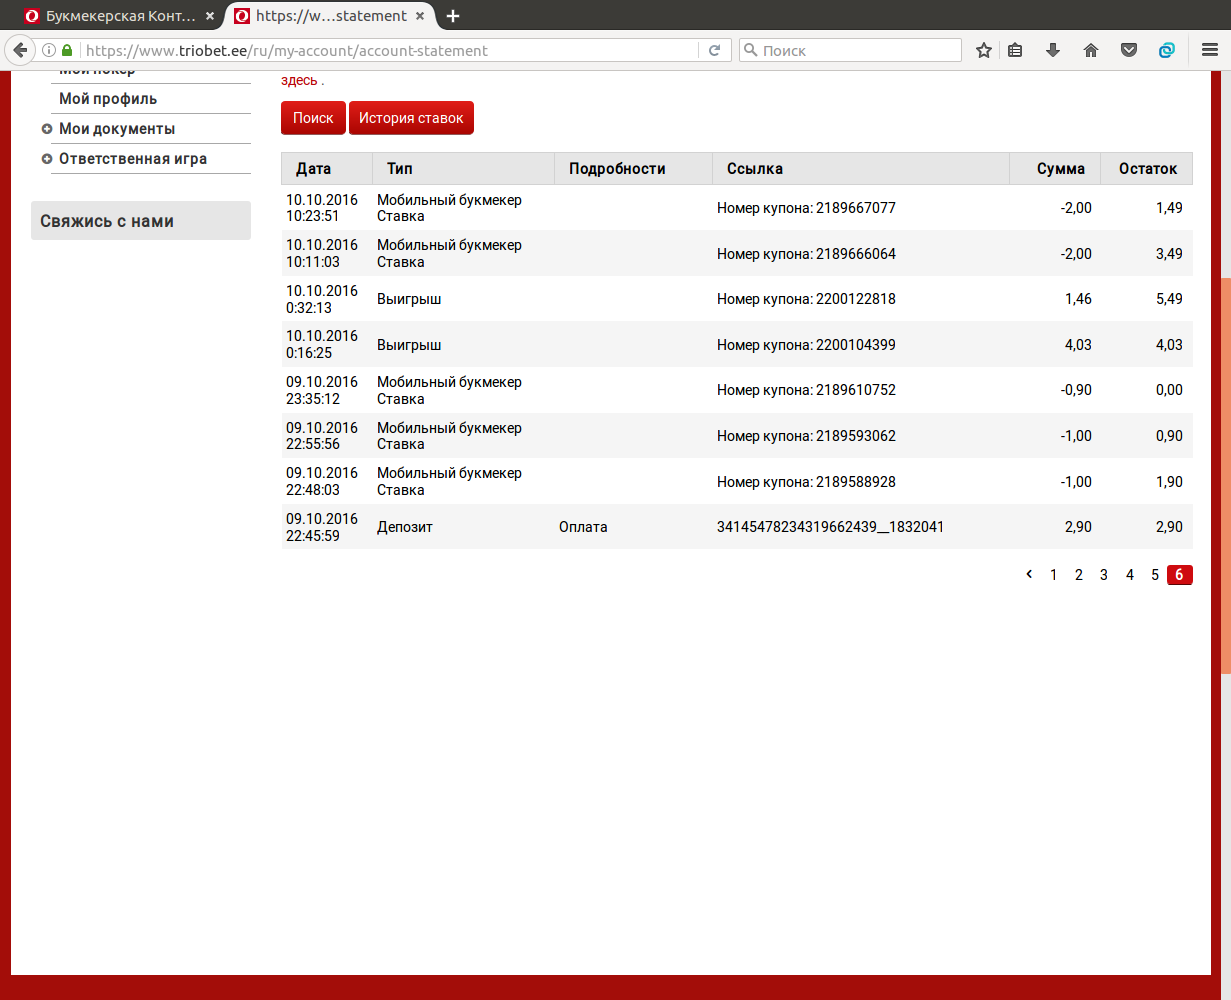This screenshot has height=1000, width=1231.
Task: Go to statement page 2
Action: click(x=1079, y=575)
